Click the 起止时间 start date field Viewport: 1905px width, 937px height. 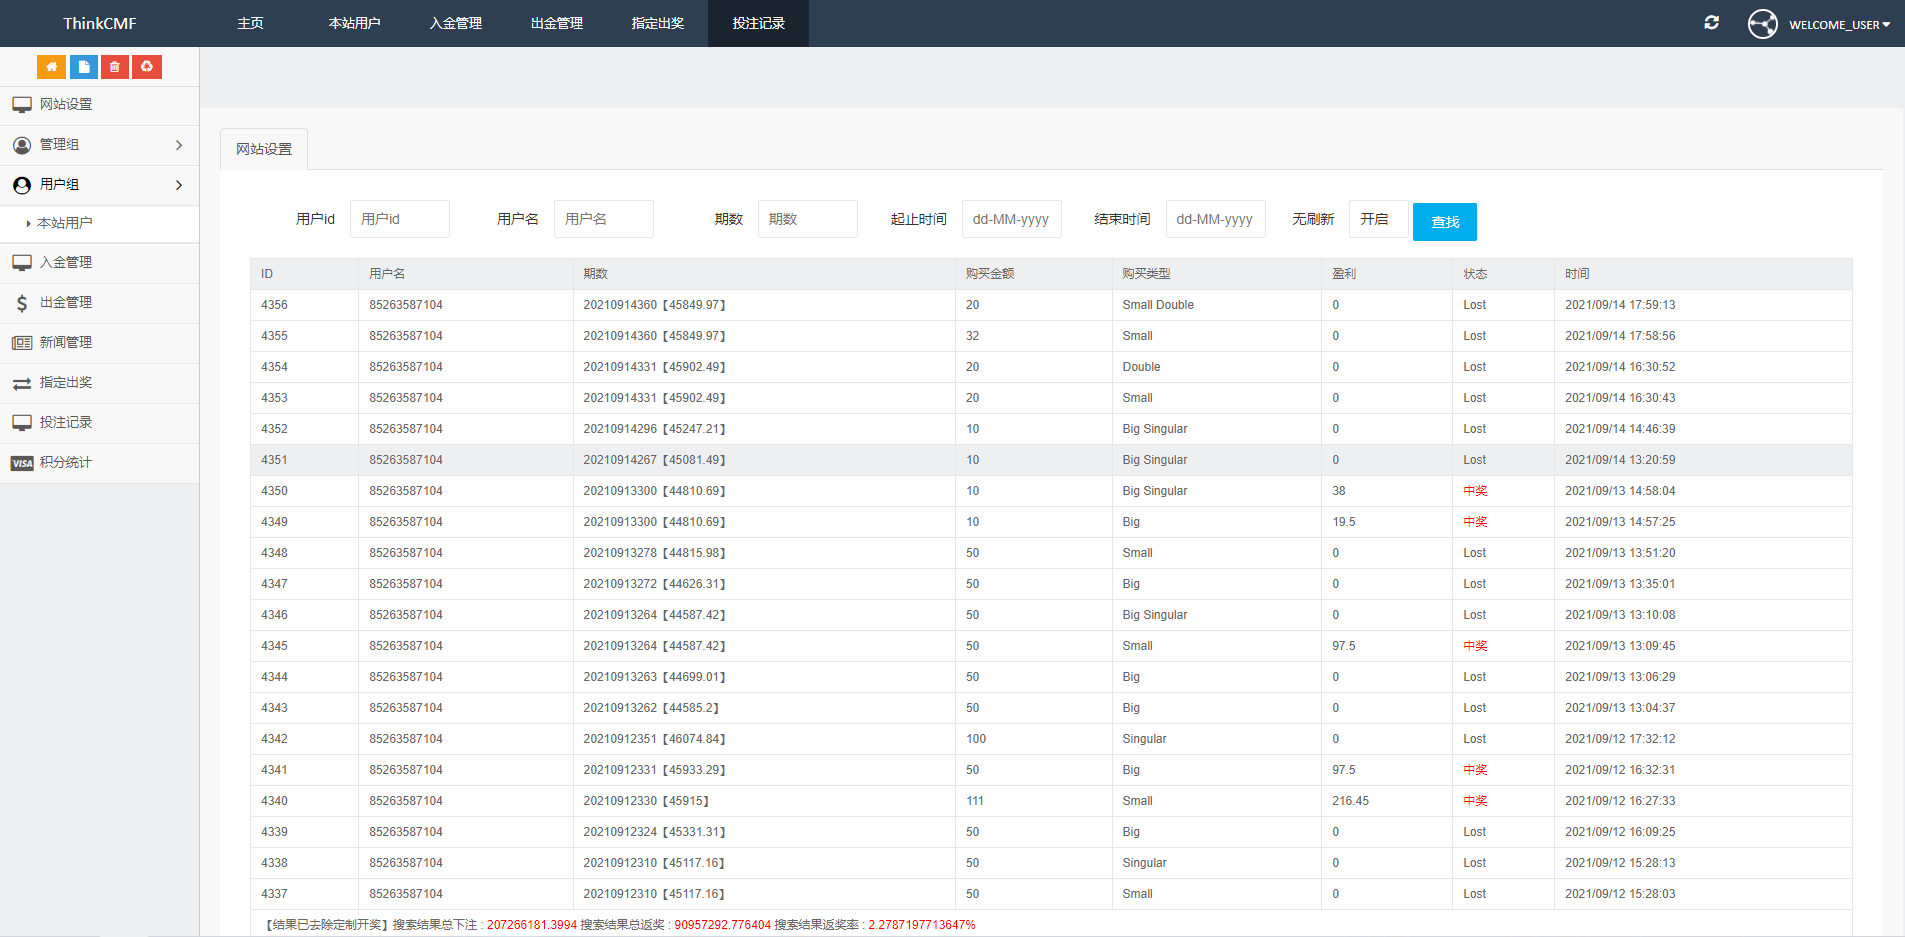pos(1011,219)
